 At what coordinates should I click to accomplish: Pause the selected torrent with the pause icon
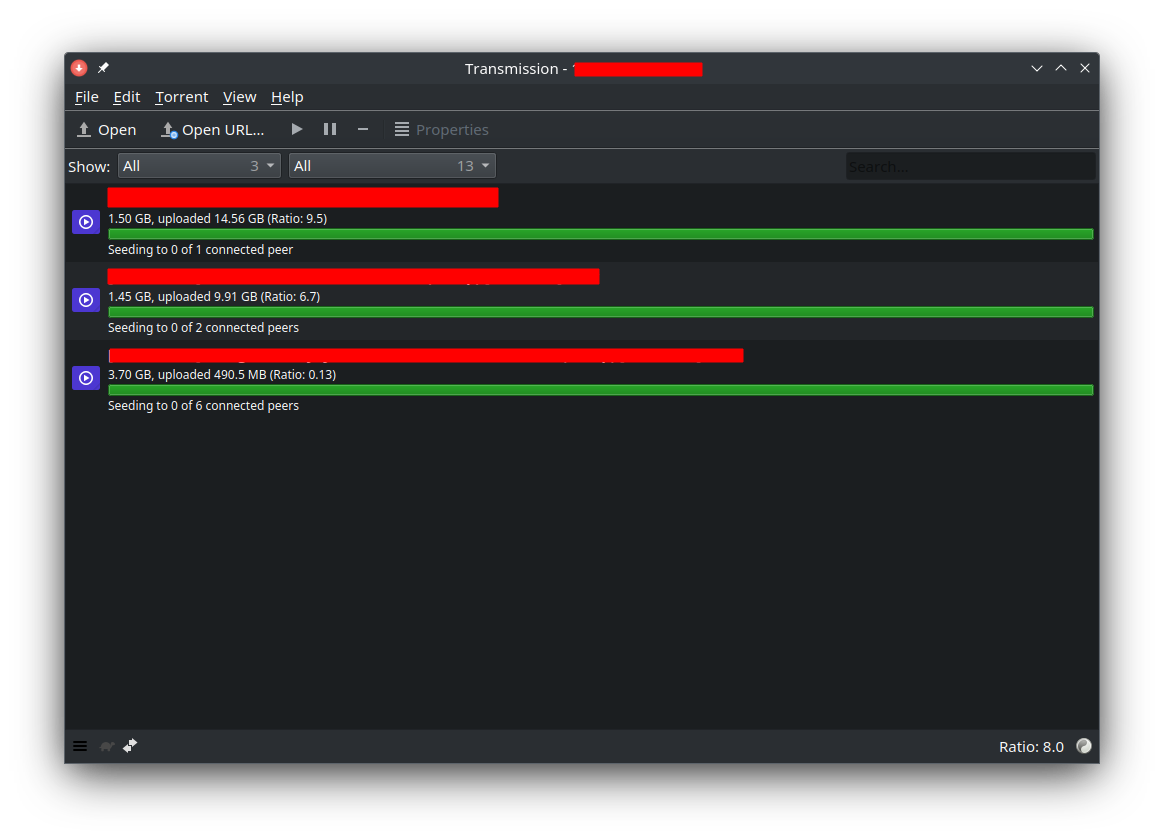coord(330,128)
